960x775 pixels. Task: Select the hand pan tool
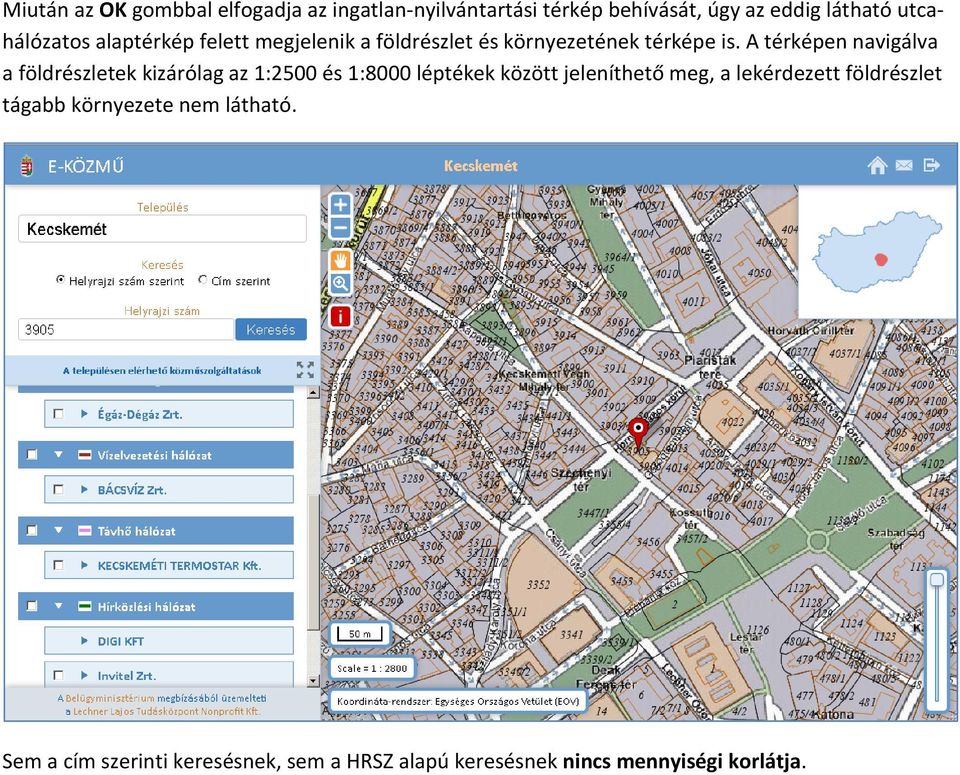click(x=340, y=260)
